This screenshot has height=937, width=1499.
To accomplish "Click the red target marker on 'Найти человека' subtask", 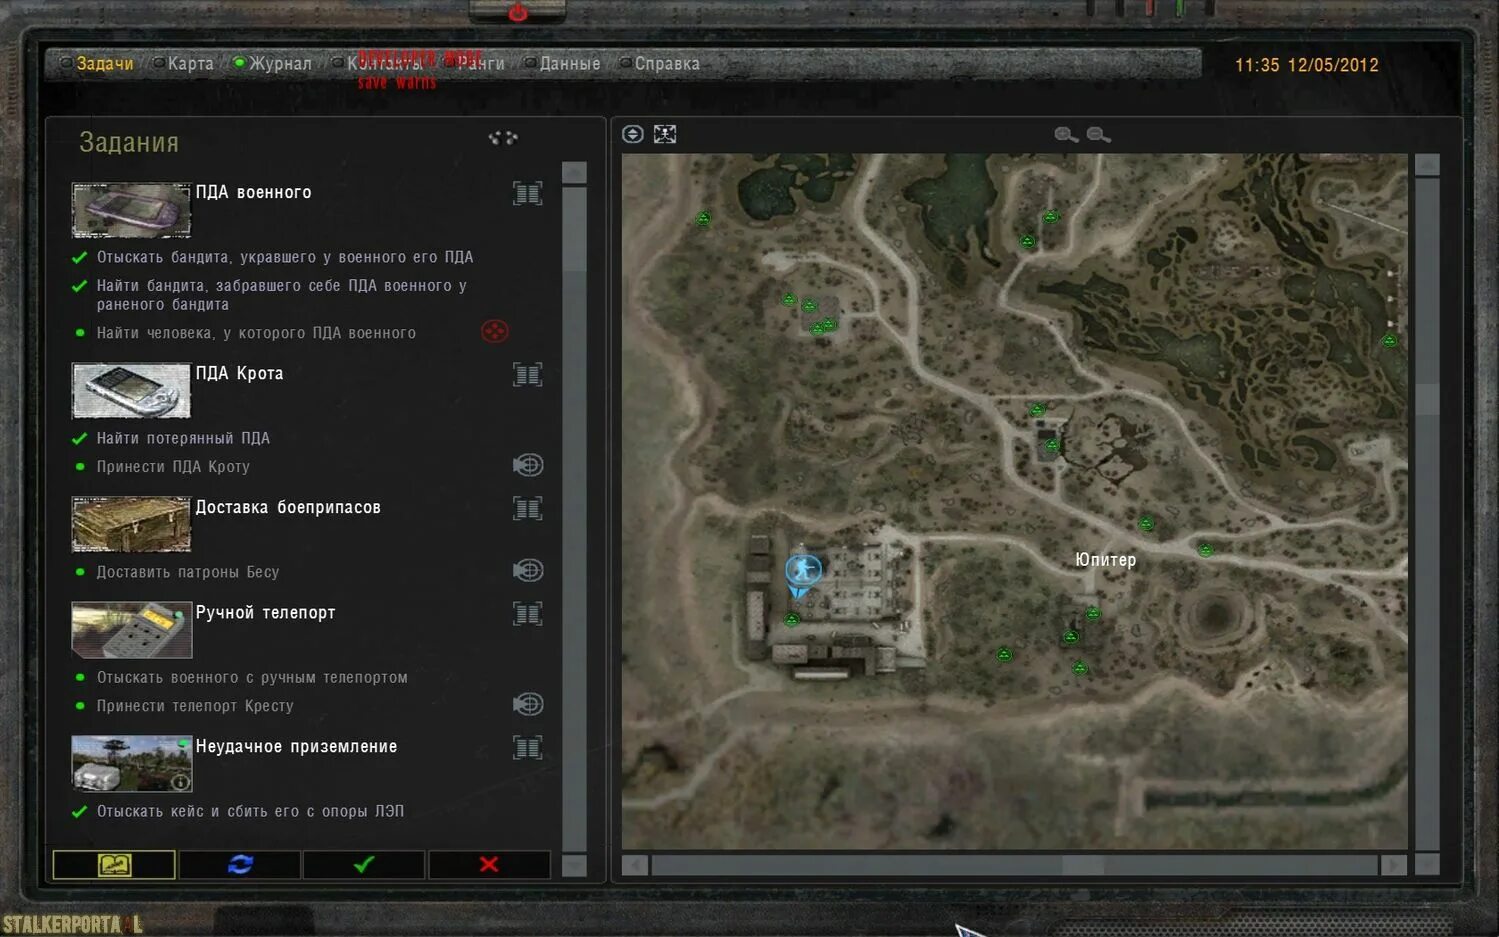I will point(494,331).
